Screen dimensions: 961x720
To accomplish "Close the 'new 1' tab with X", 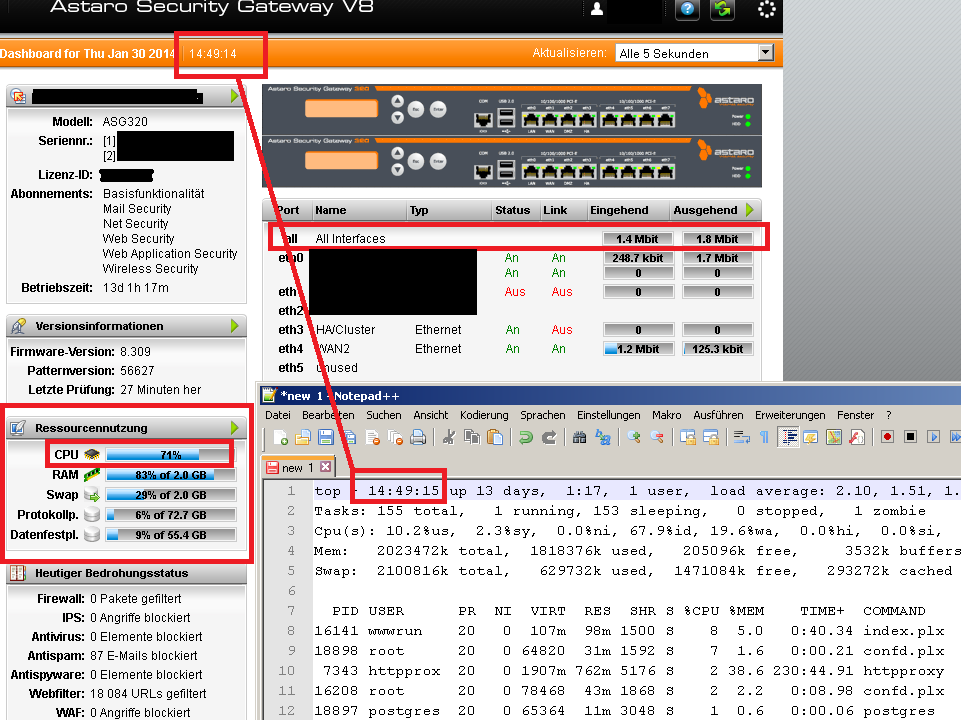I will pos(325,468).
